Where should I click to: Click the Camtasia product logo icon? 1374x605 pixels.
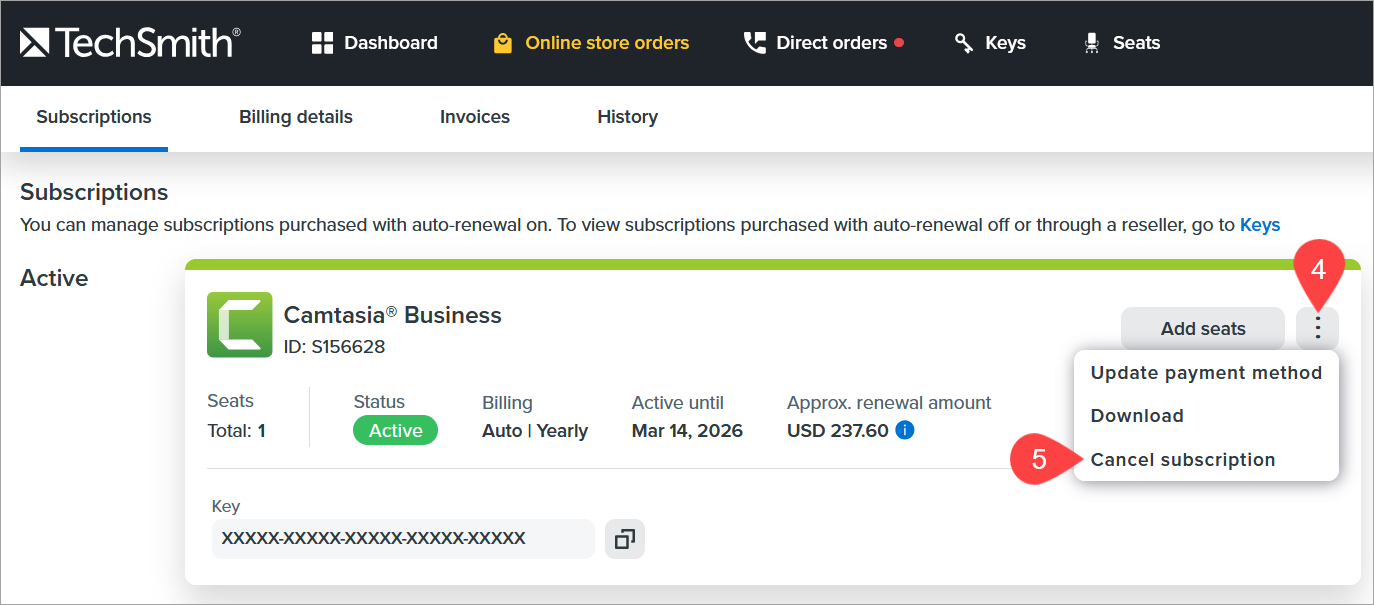click(240, 325)
